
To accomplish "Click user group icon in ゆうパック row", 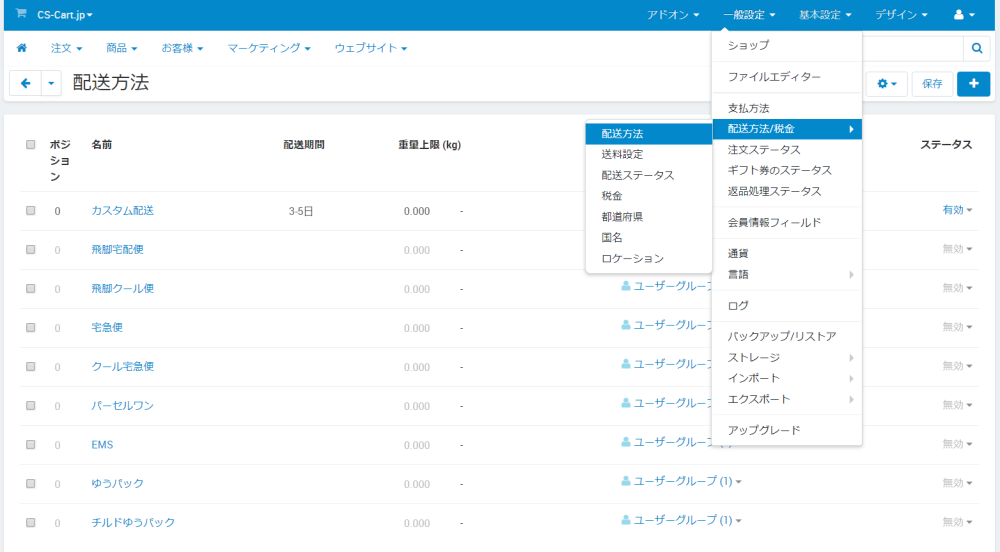I will click(x=626, y=481).
